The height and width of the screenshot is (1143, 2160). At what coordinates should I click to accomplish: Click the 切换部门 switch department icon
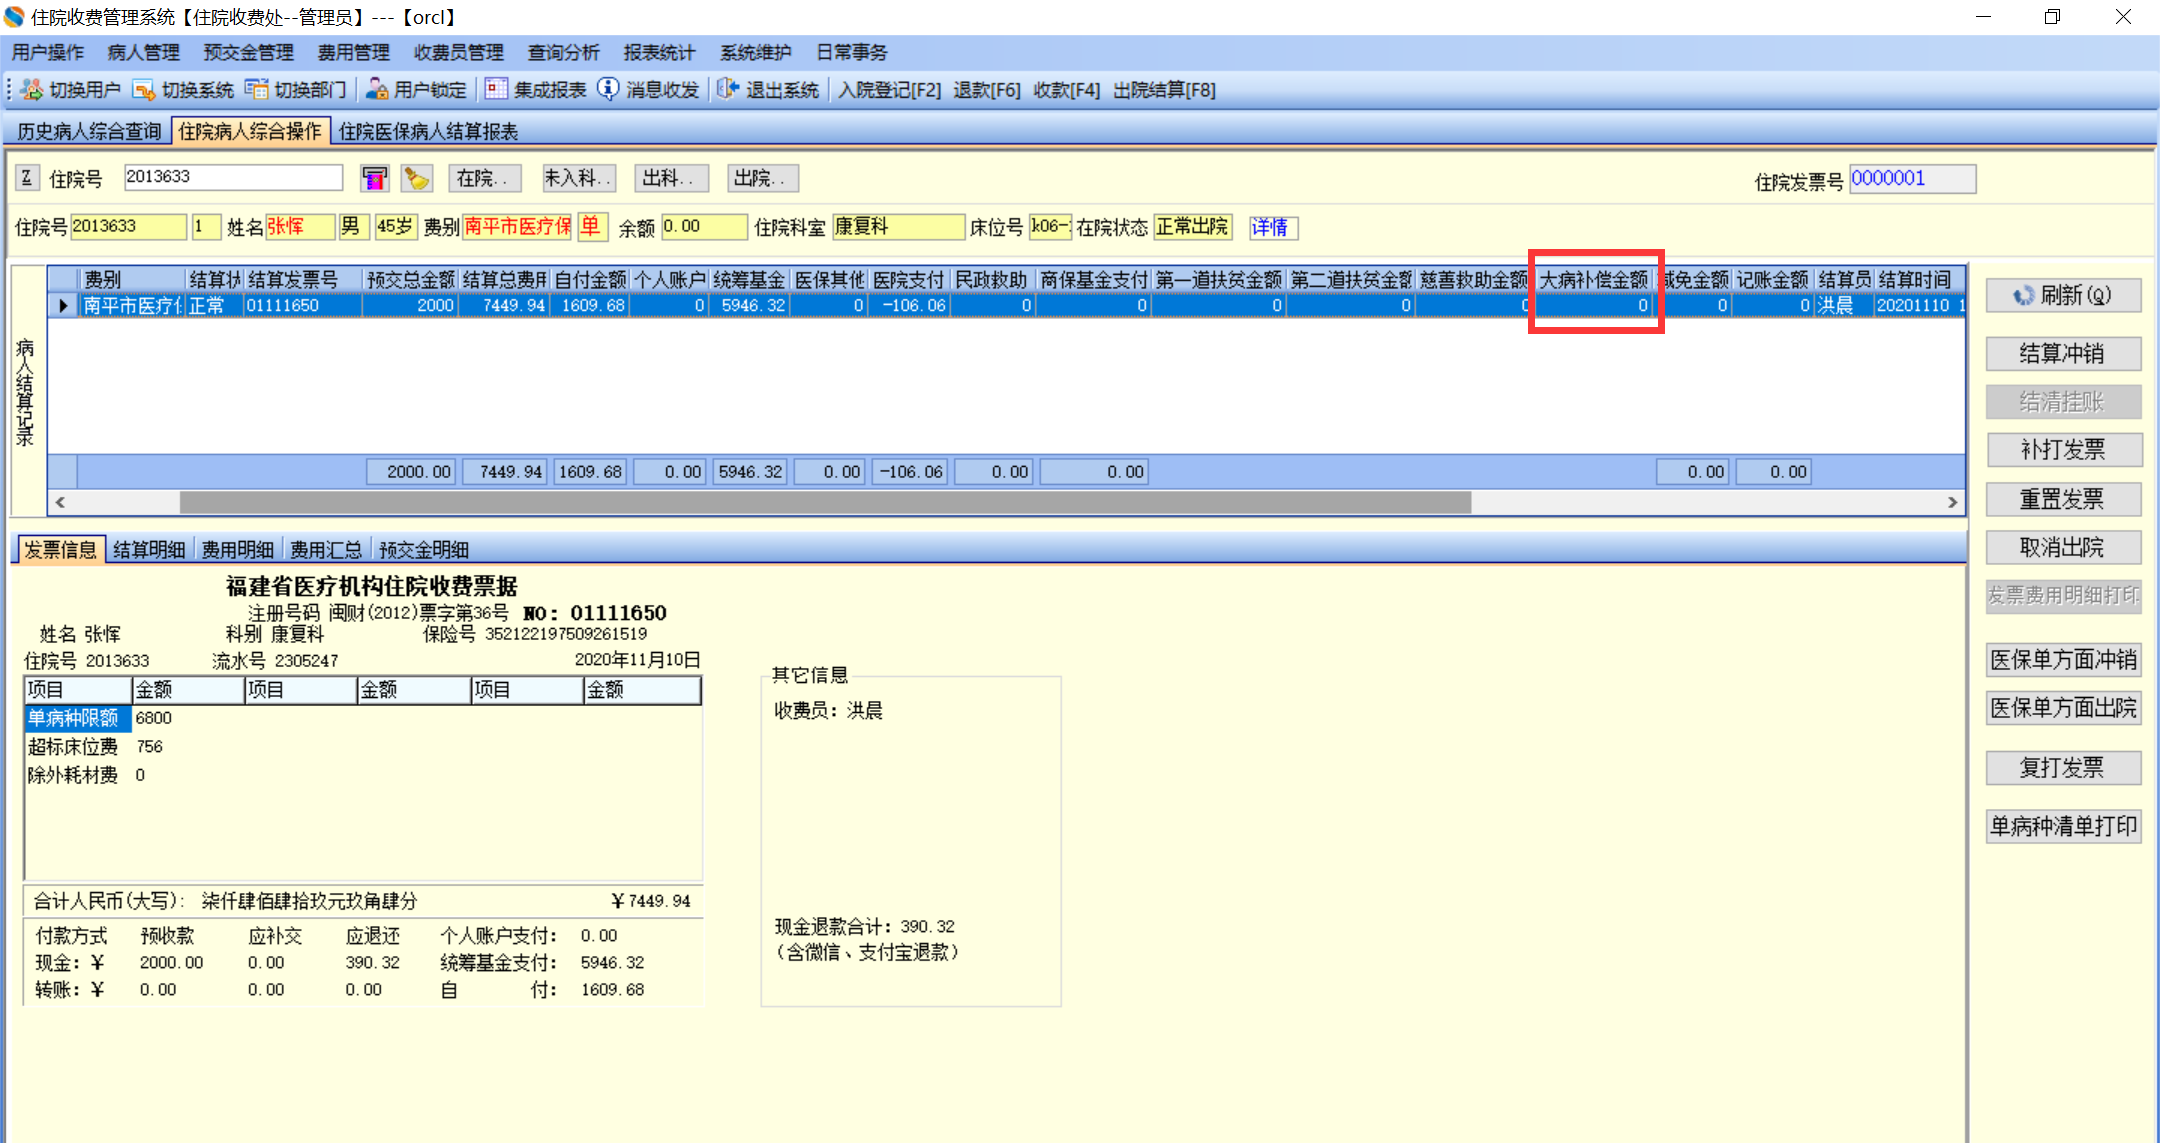coord(257,90)
